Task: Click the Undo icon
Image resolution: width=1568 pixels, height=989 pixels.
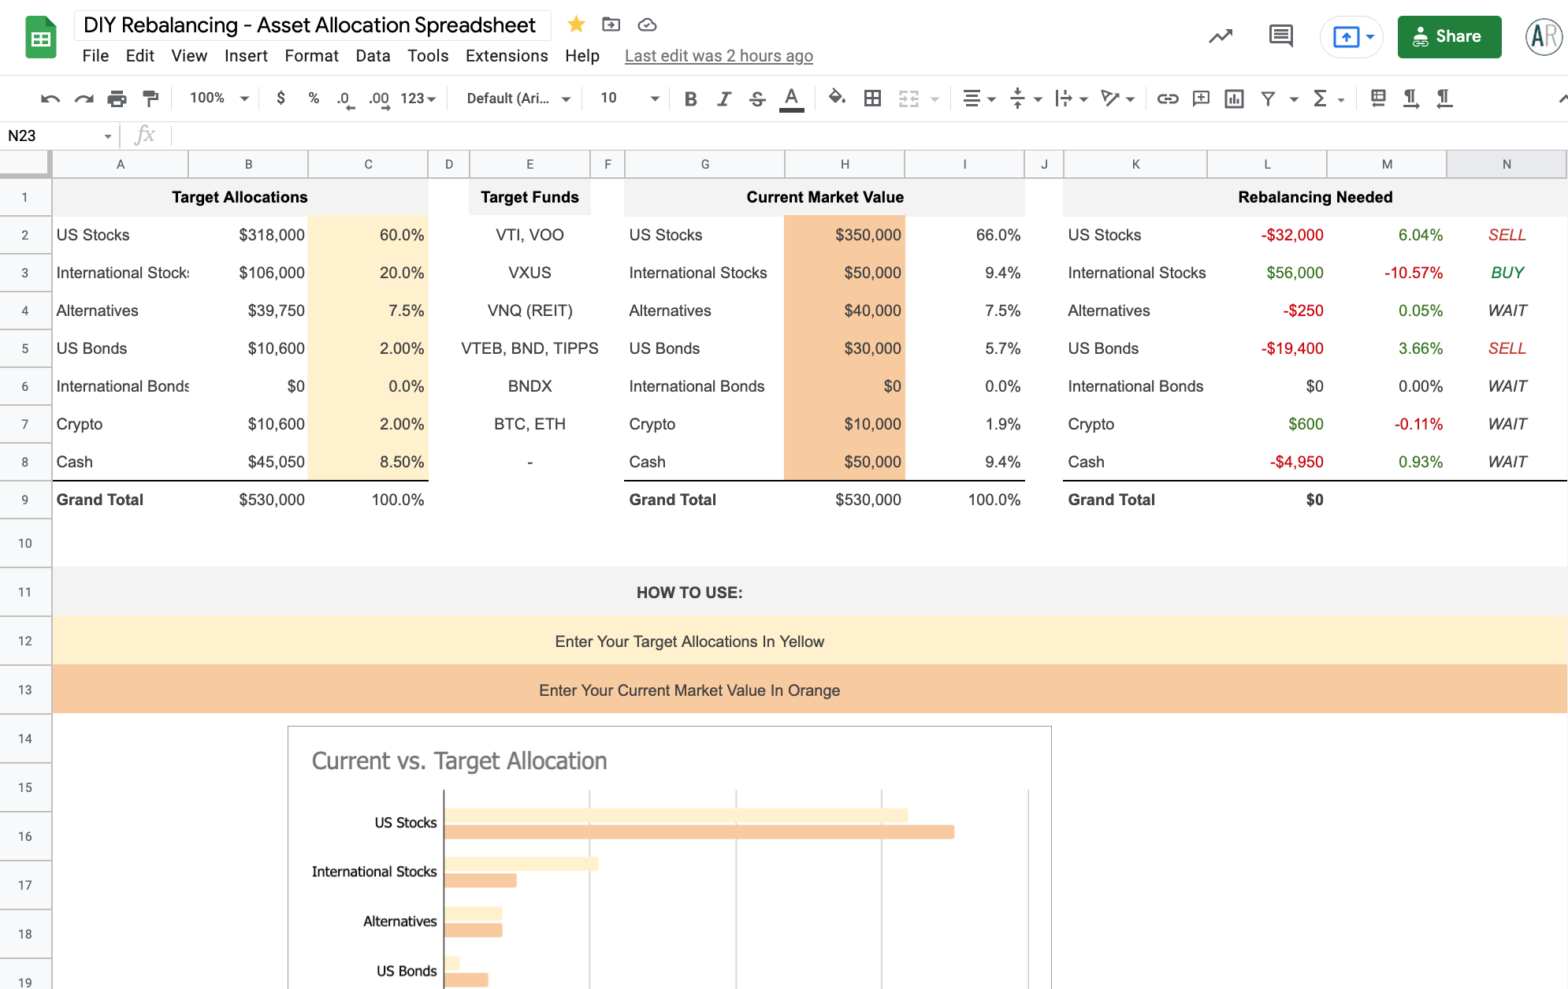Action: (50, 98)
